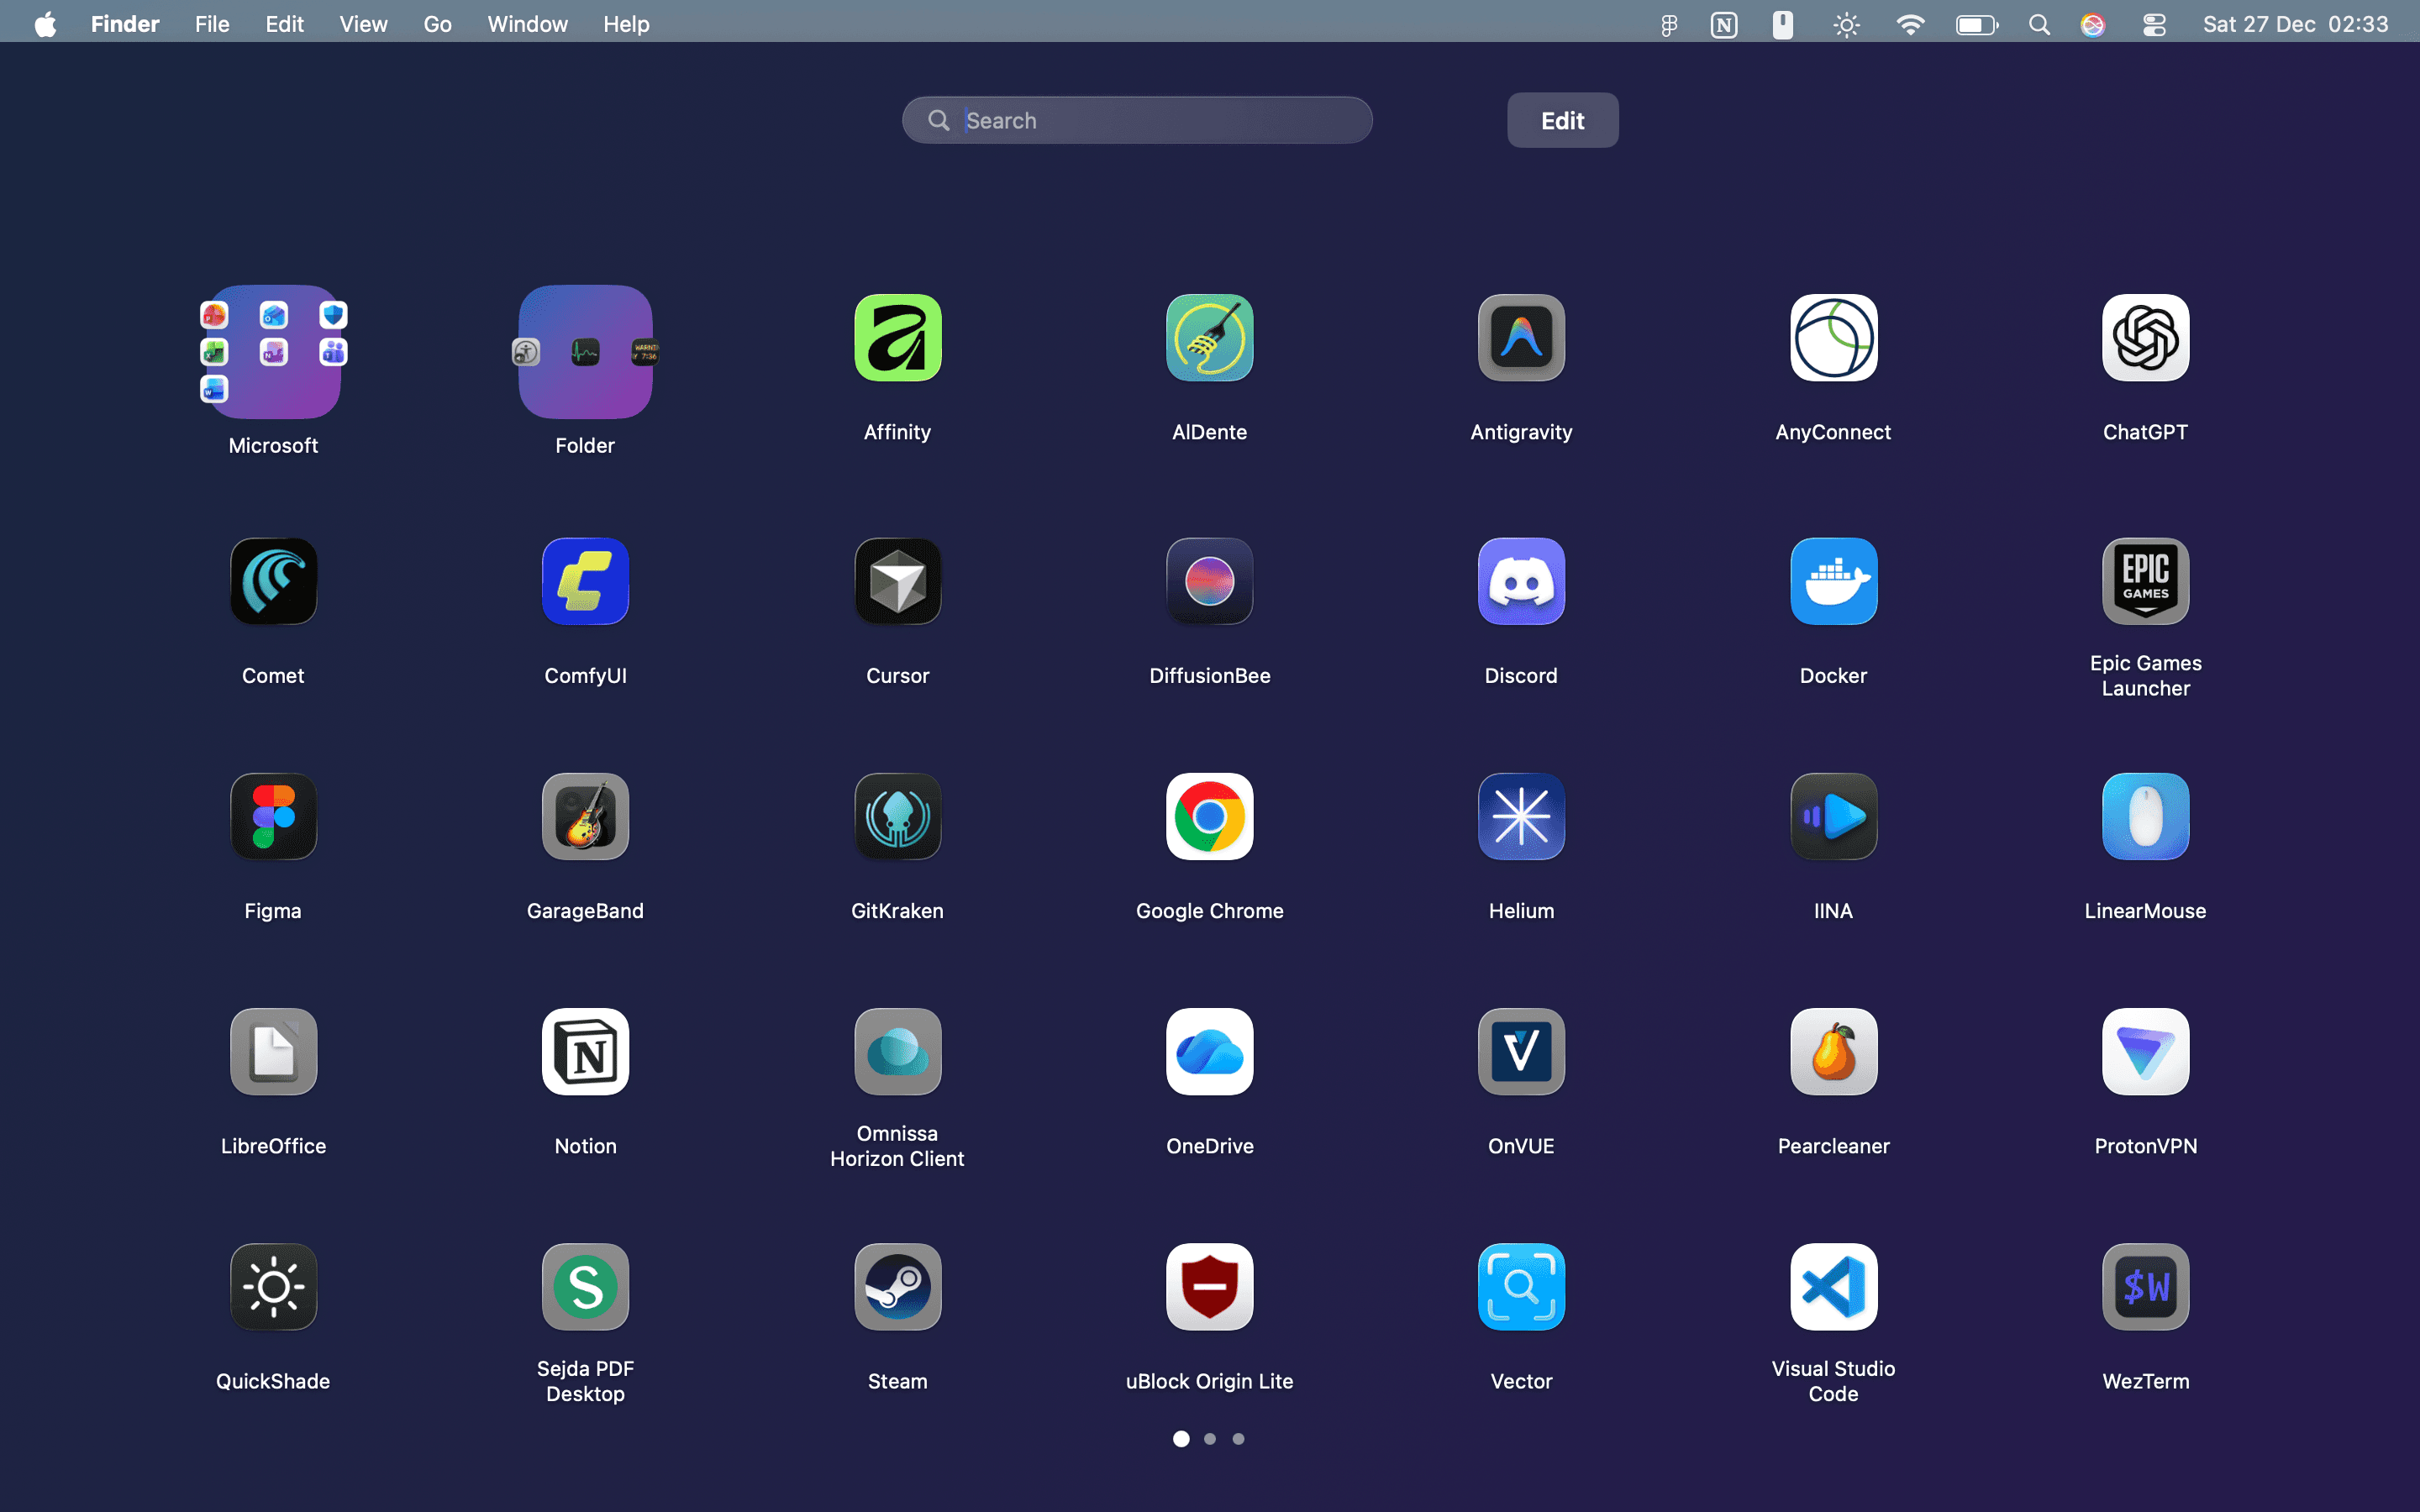Open Figma
The height and width of the screenshot is (1512, 2420).
tap(273, 817)
